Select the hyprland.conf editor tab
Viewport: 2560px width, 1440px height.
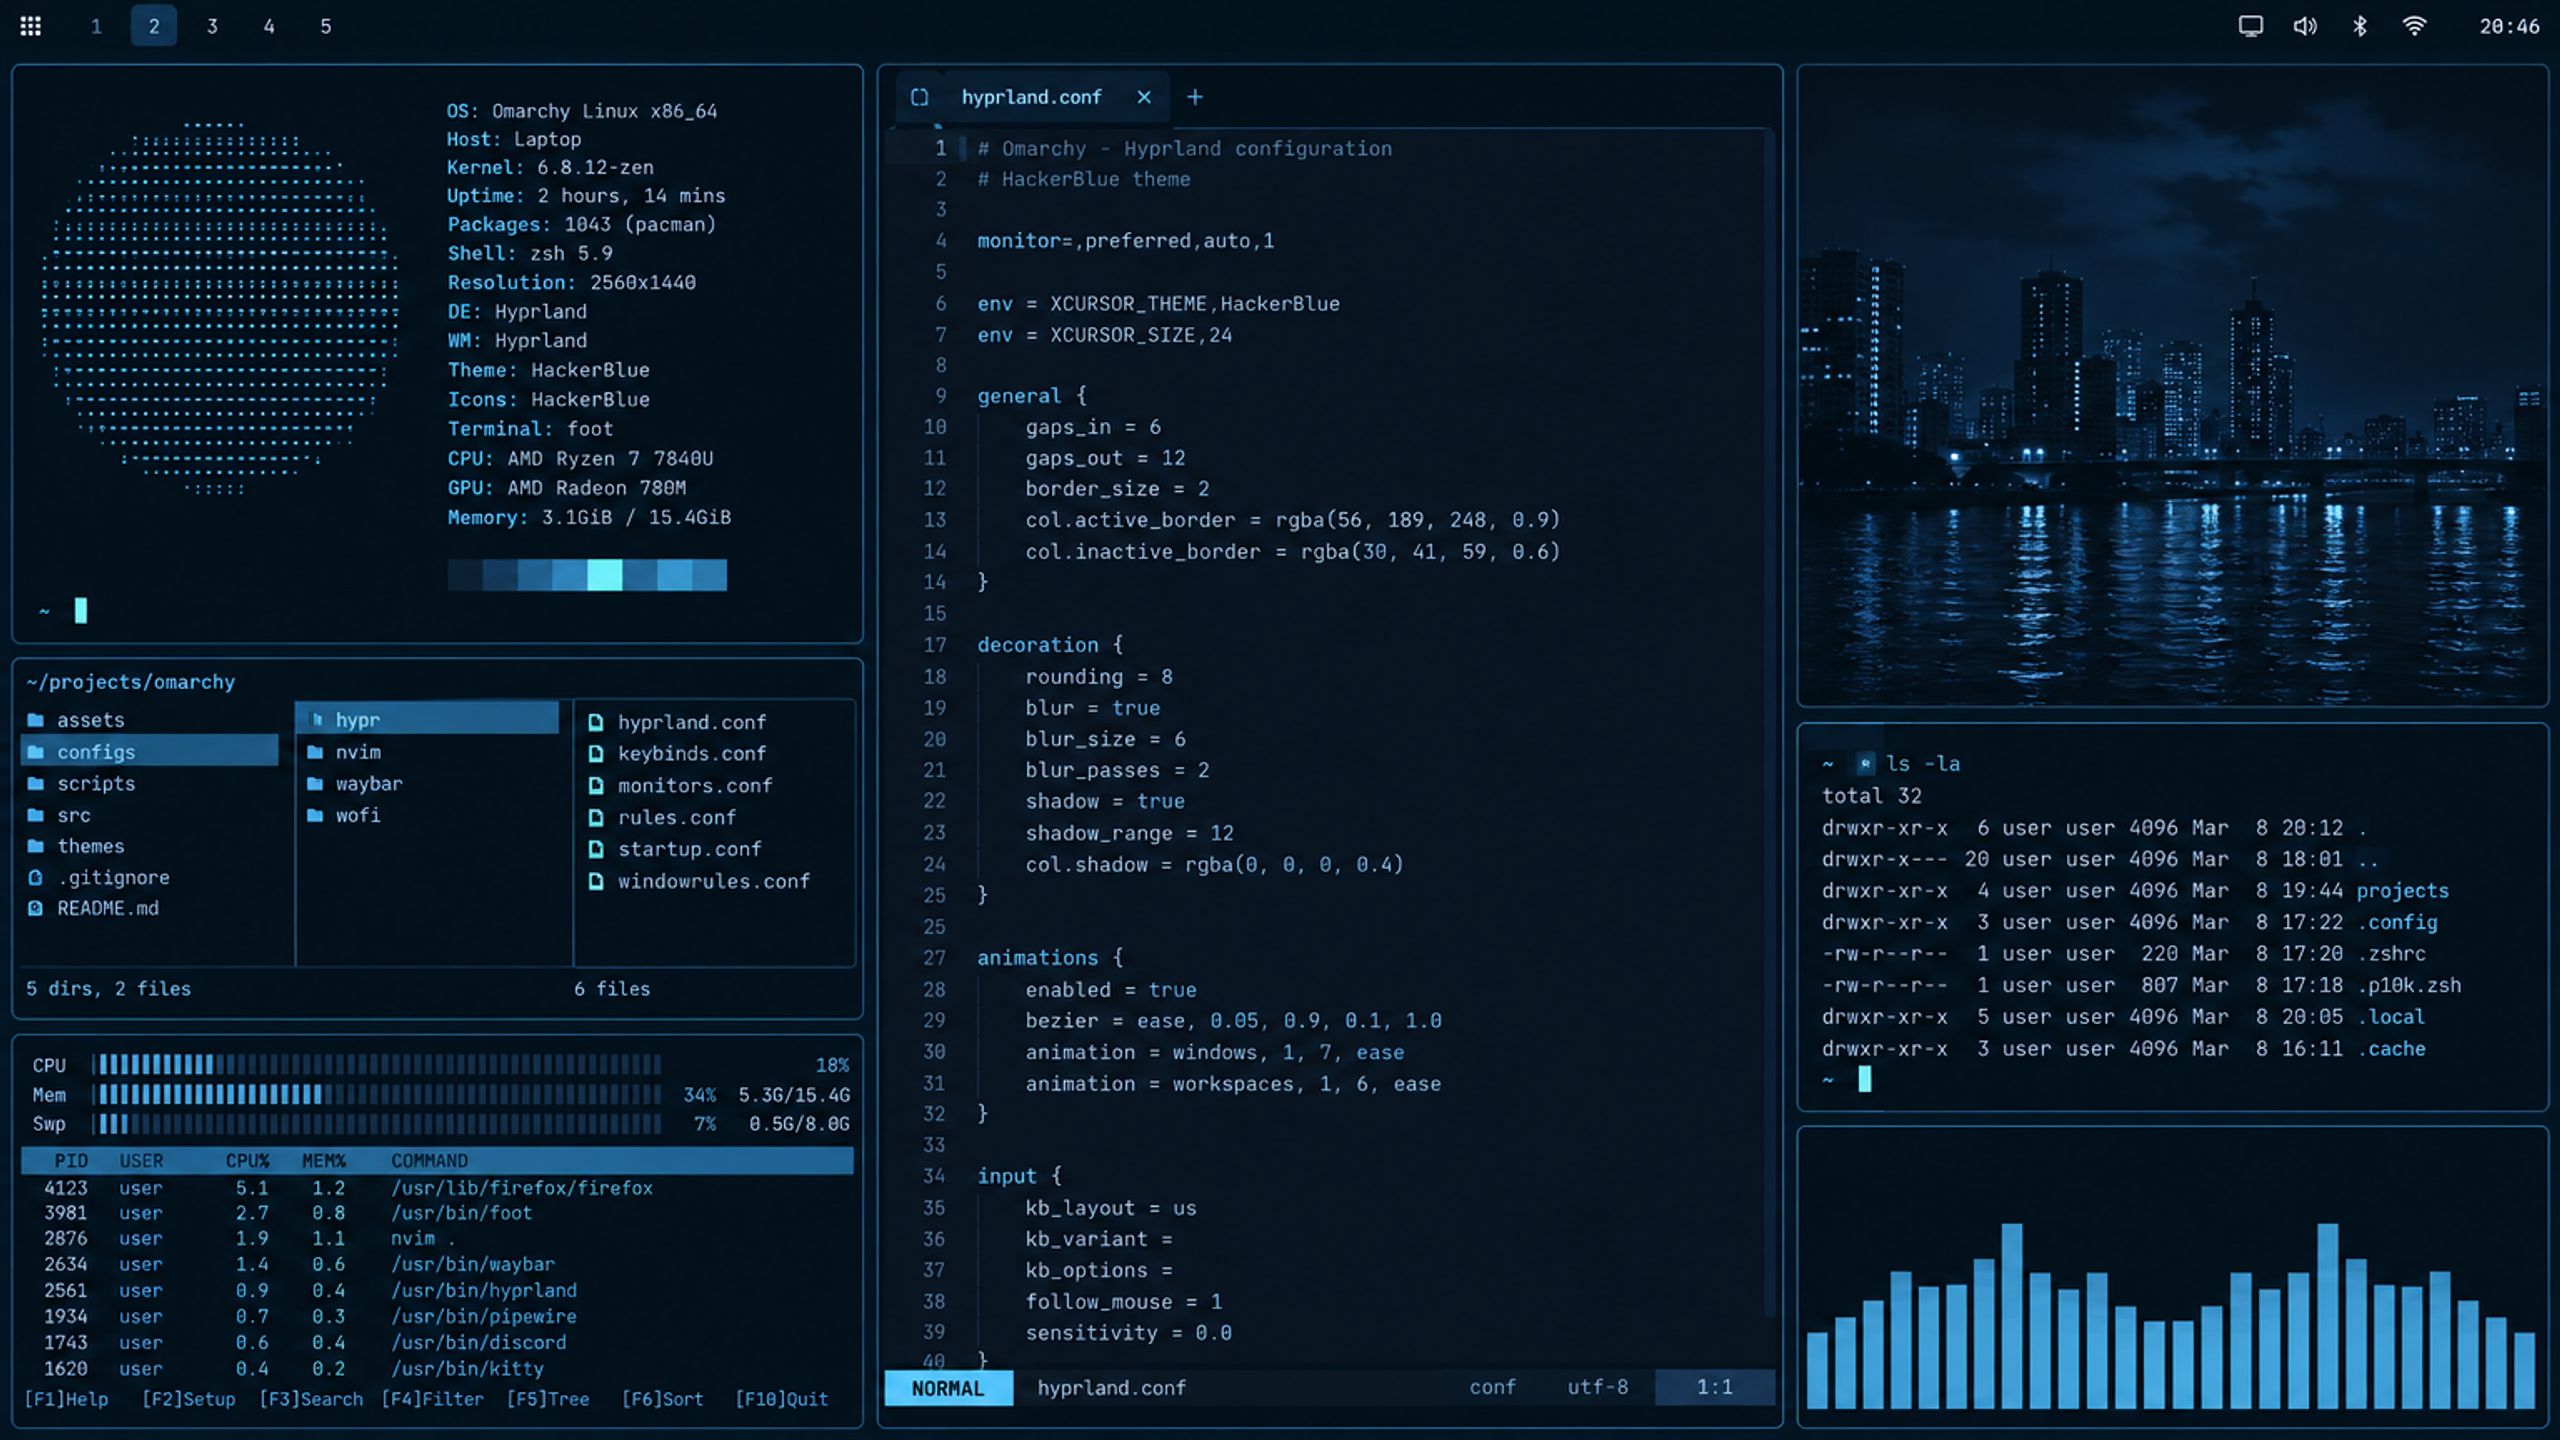[1031, 97]
